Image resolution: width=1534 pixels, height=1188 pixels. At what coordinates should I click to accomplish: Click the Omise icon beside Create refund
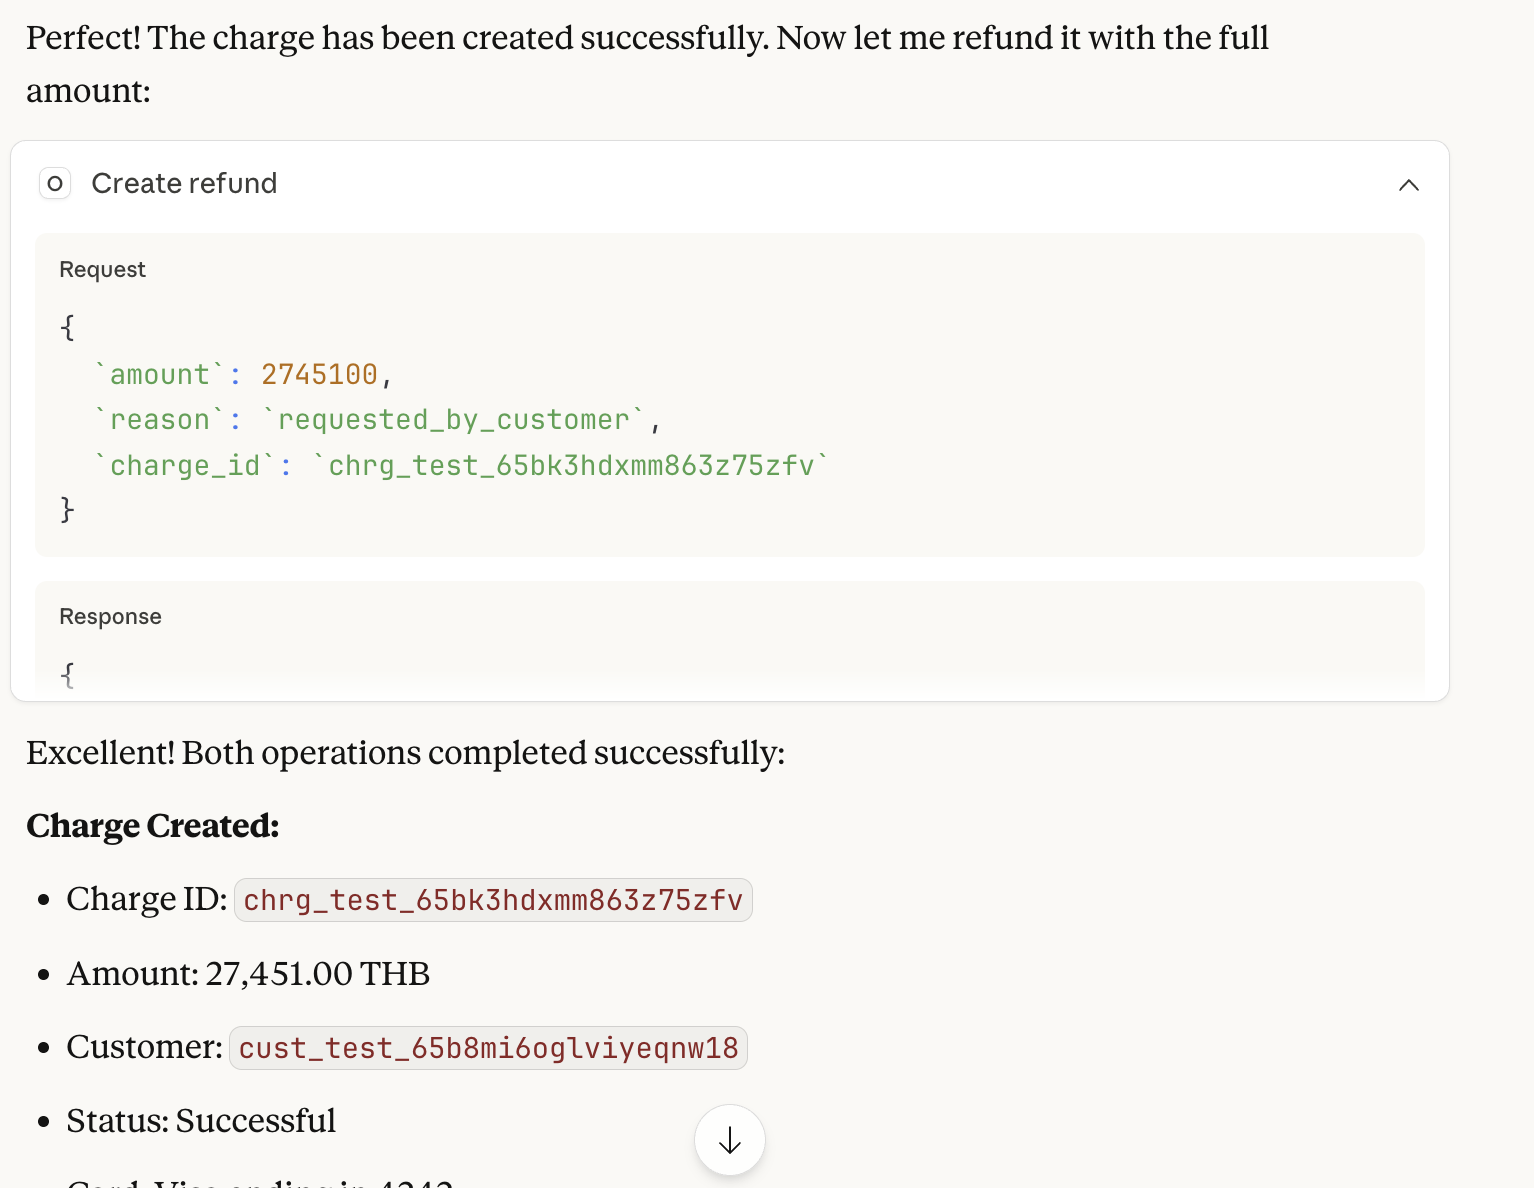[x=55, y=184]
